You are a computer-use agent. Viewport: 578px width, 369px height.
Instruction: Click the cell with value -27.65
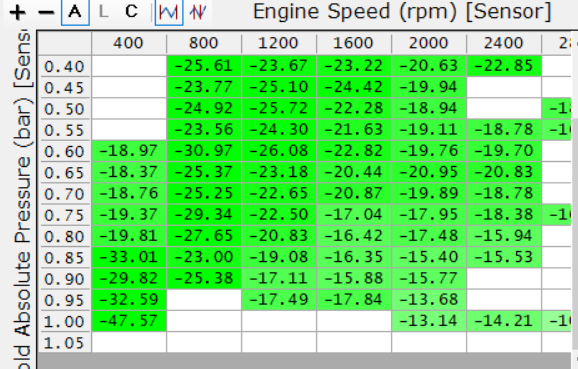click(204, 236)
